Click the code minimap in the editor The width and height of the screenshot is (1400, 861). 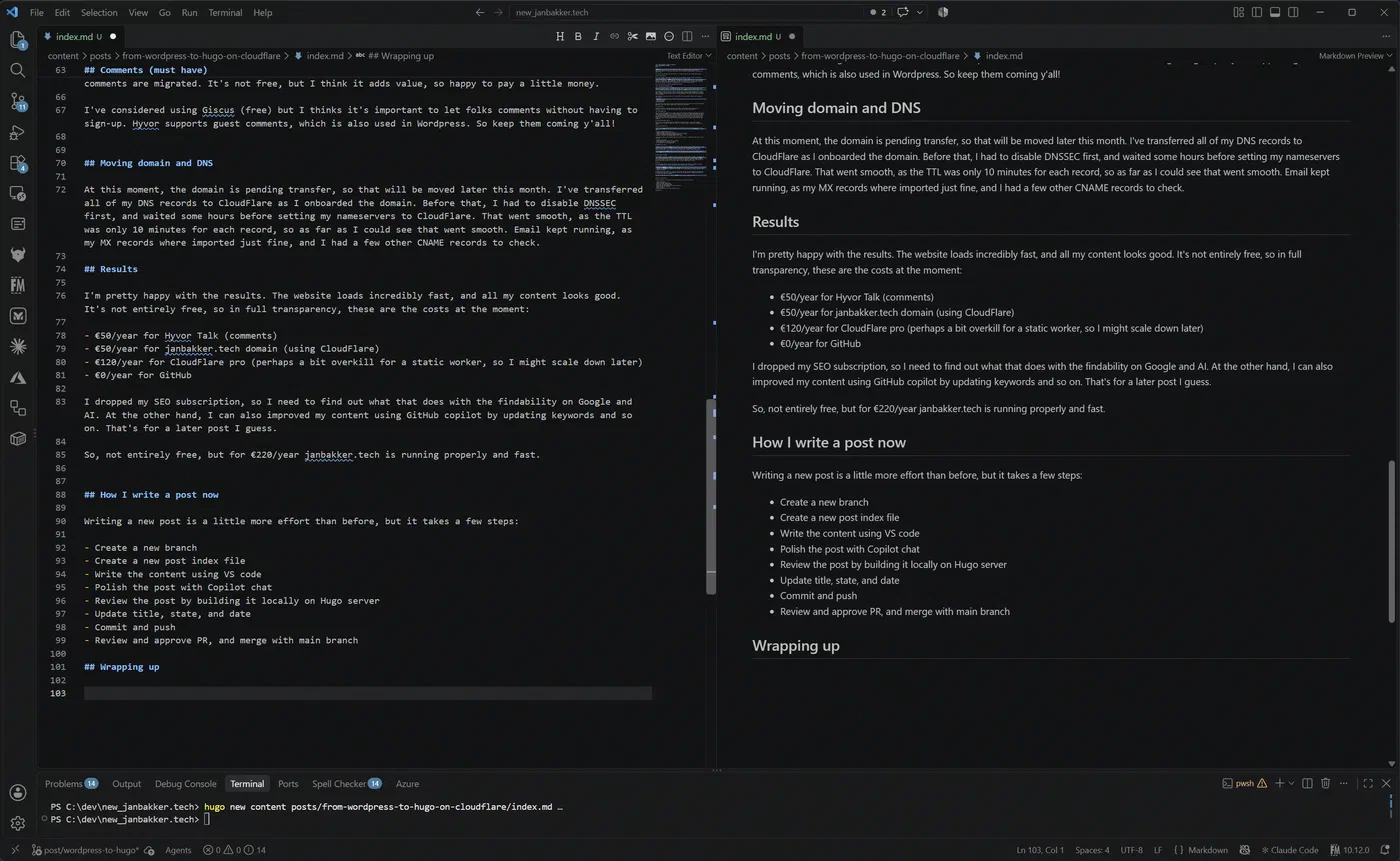[679, 128]
